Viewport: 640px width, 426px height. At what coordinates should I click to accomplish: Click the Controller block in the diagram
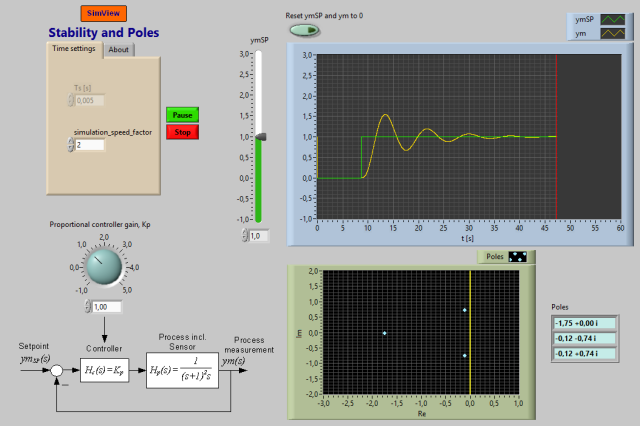click(x=103, y=370)
